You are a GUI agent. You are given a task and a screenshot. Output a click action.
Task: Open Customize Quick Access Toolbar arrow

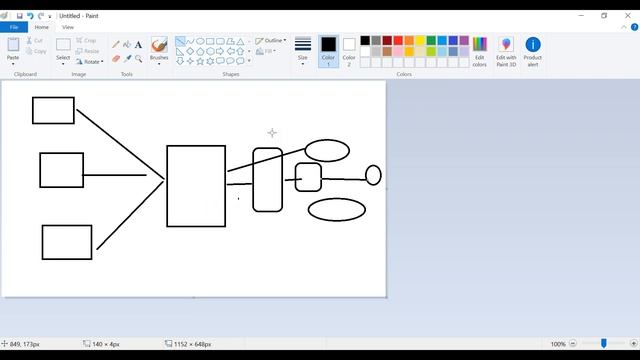tap(50, 16)
